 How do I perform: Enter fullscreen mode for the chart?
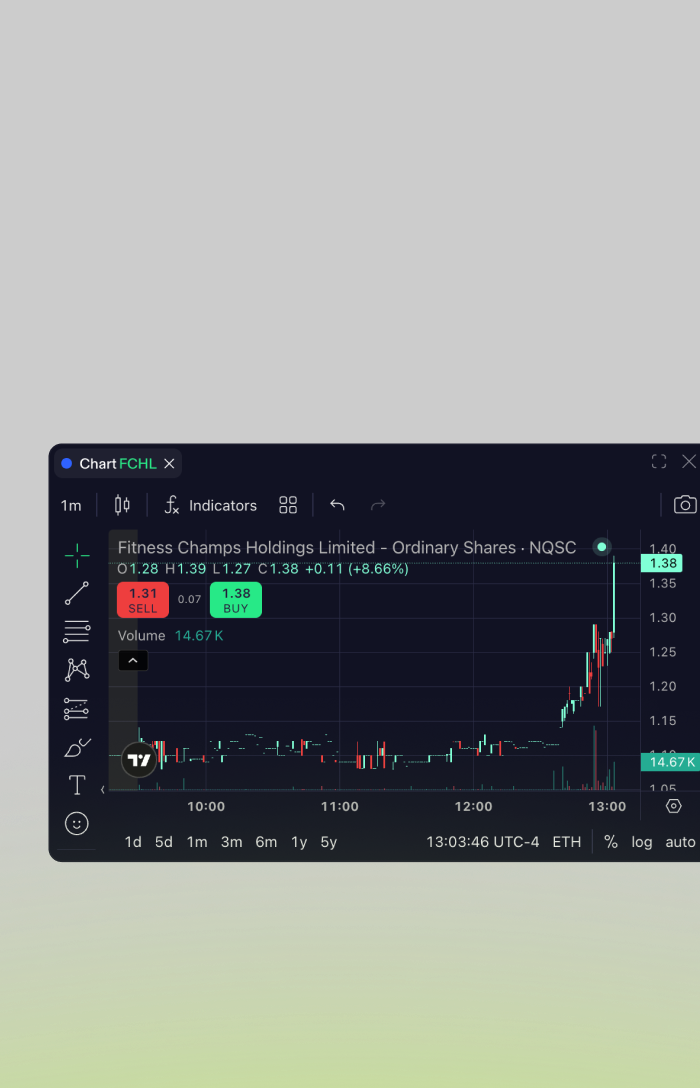[x=659, y=461]
